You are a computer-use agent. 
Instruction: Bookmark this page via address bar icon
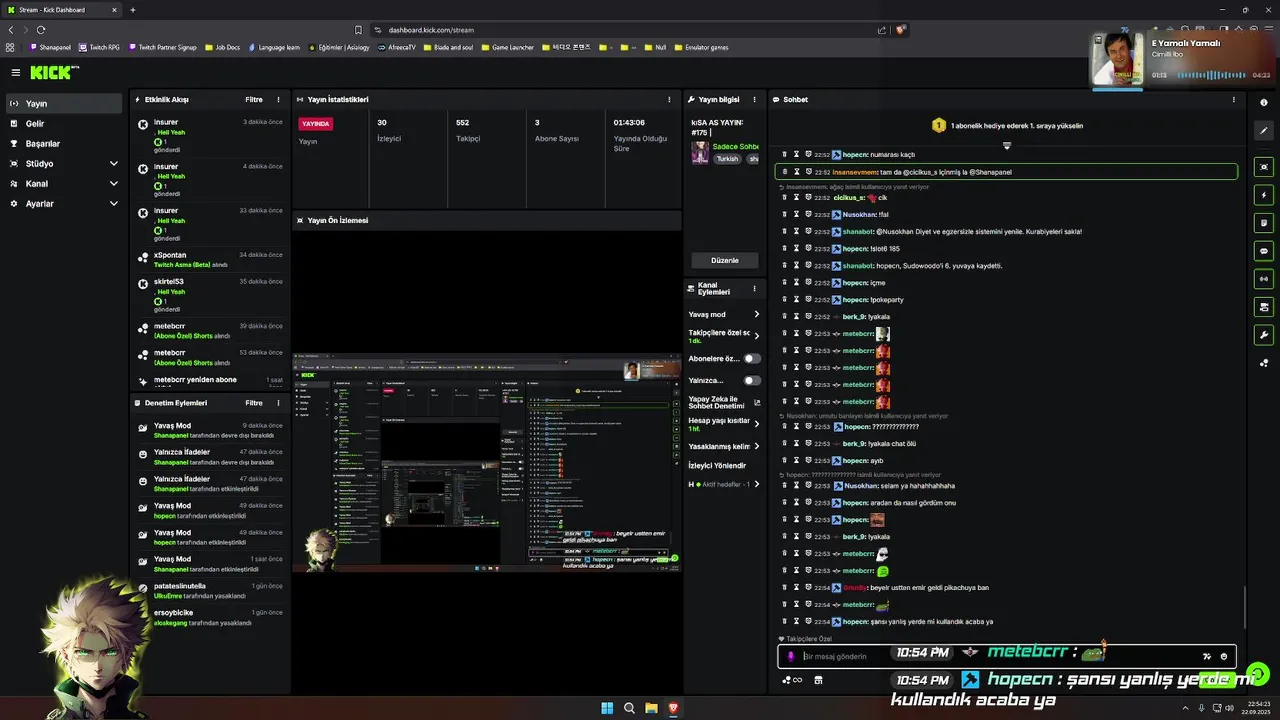click(359, 30)
